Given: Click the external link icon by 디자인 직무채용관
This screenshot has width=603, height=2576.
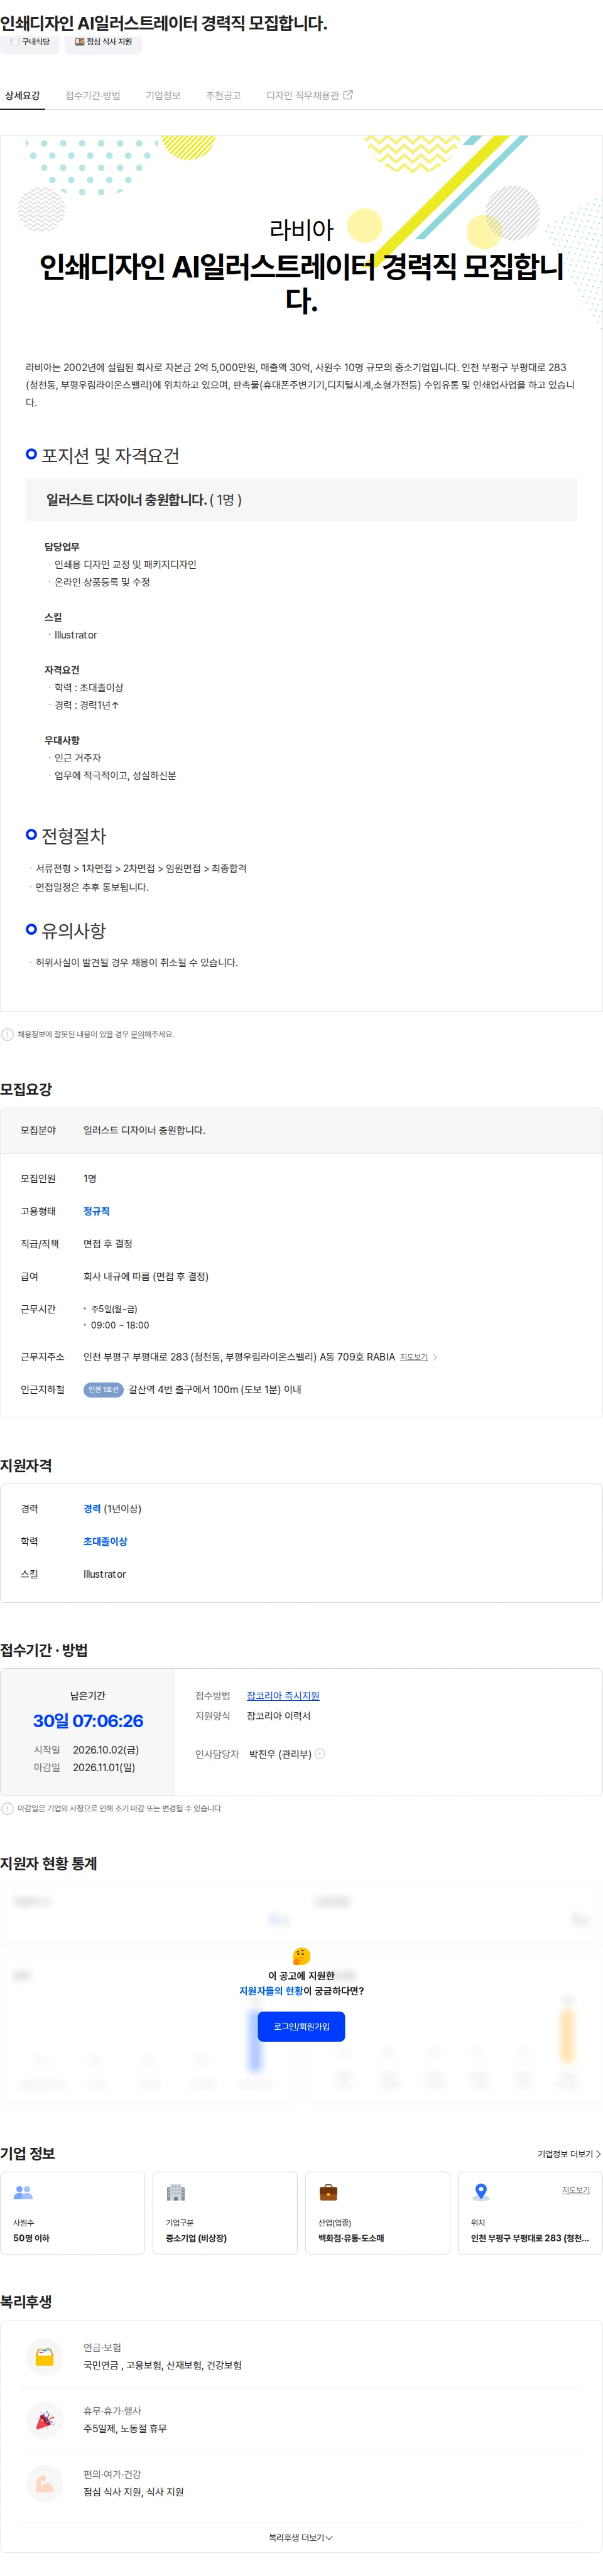Looking at the screenshot, I should click(348, 95).
